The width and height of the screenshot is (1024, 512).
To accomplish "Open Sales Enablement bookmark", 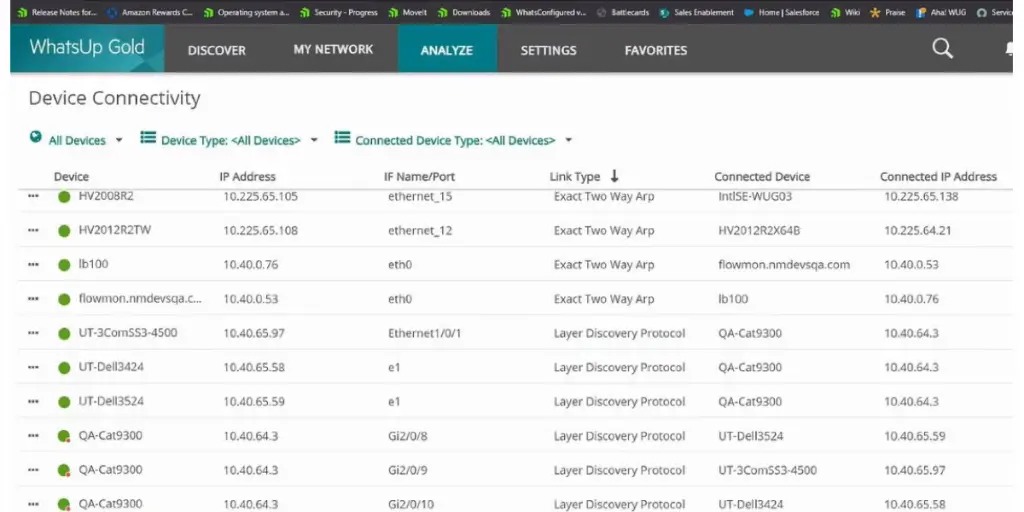I will 697,12.
